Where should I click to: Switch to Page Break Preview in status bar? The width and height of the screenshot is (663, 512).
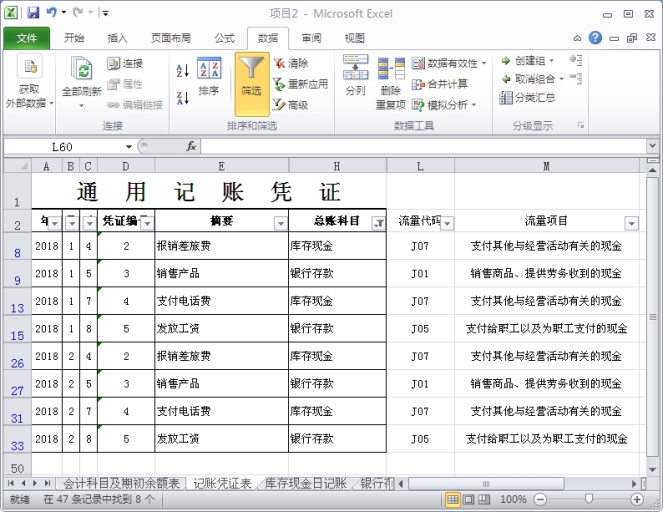[x=485, y=499]
